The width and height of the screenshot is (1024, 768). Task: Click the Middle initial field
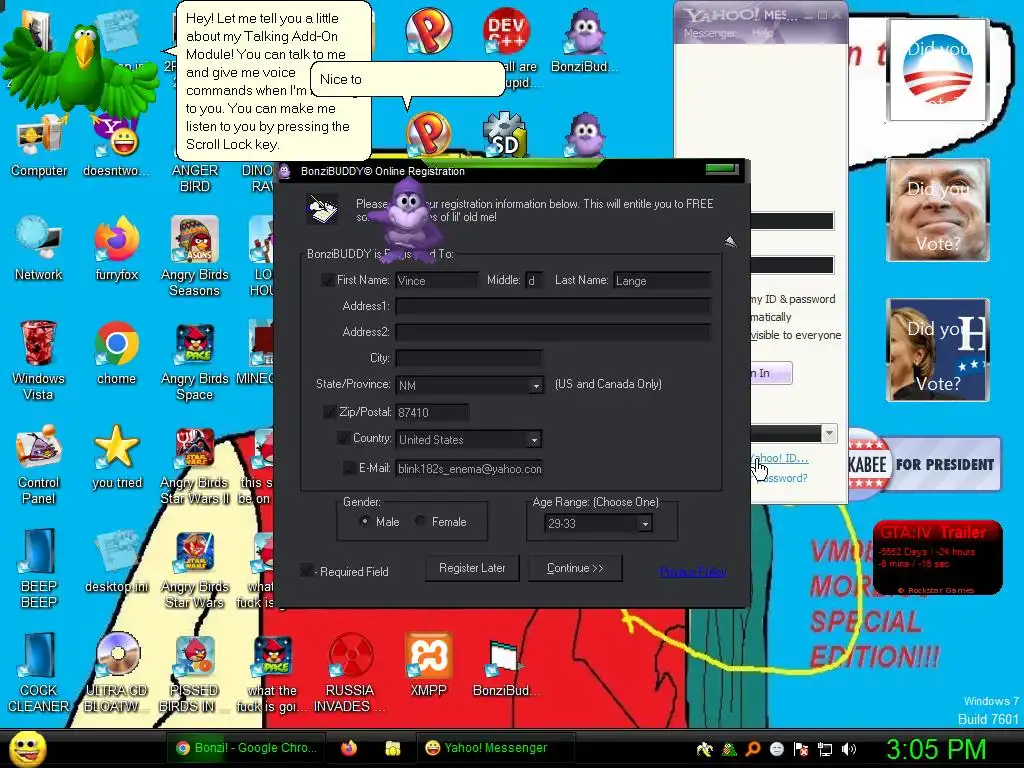point(534,281)
